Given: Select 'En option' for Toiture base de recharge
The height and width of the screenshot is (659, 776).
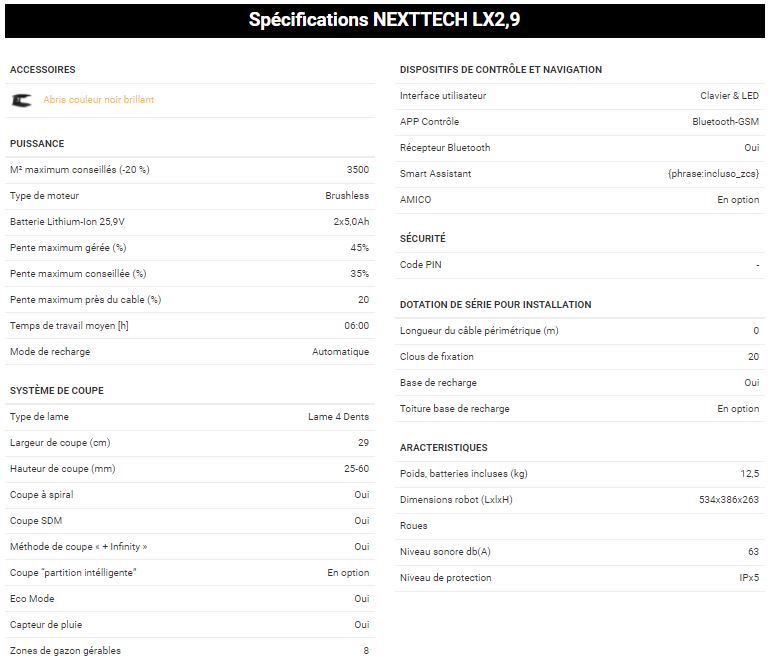Looking at the screenshot, I should 738,409.
